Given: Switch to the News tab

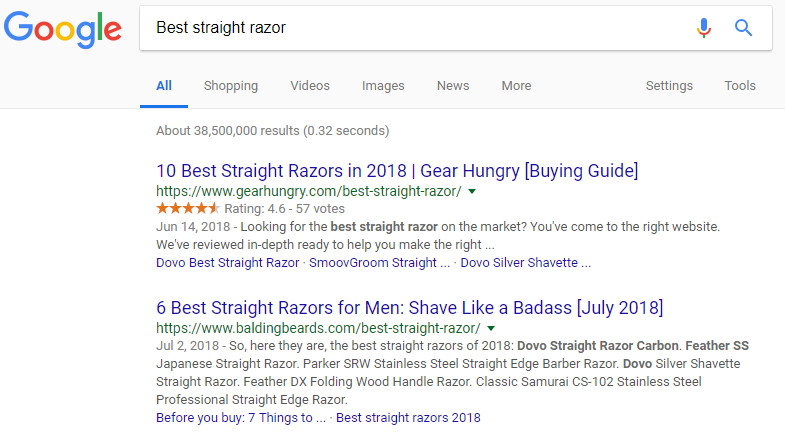Looking at the screenshot, I should (453, 86).
